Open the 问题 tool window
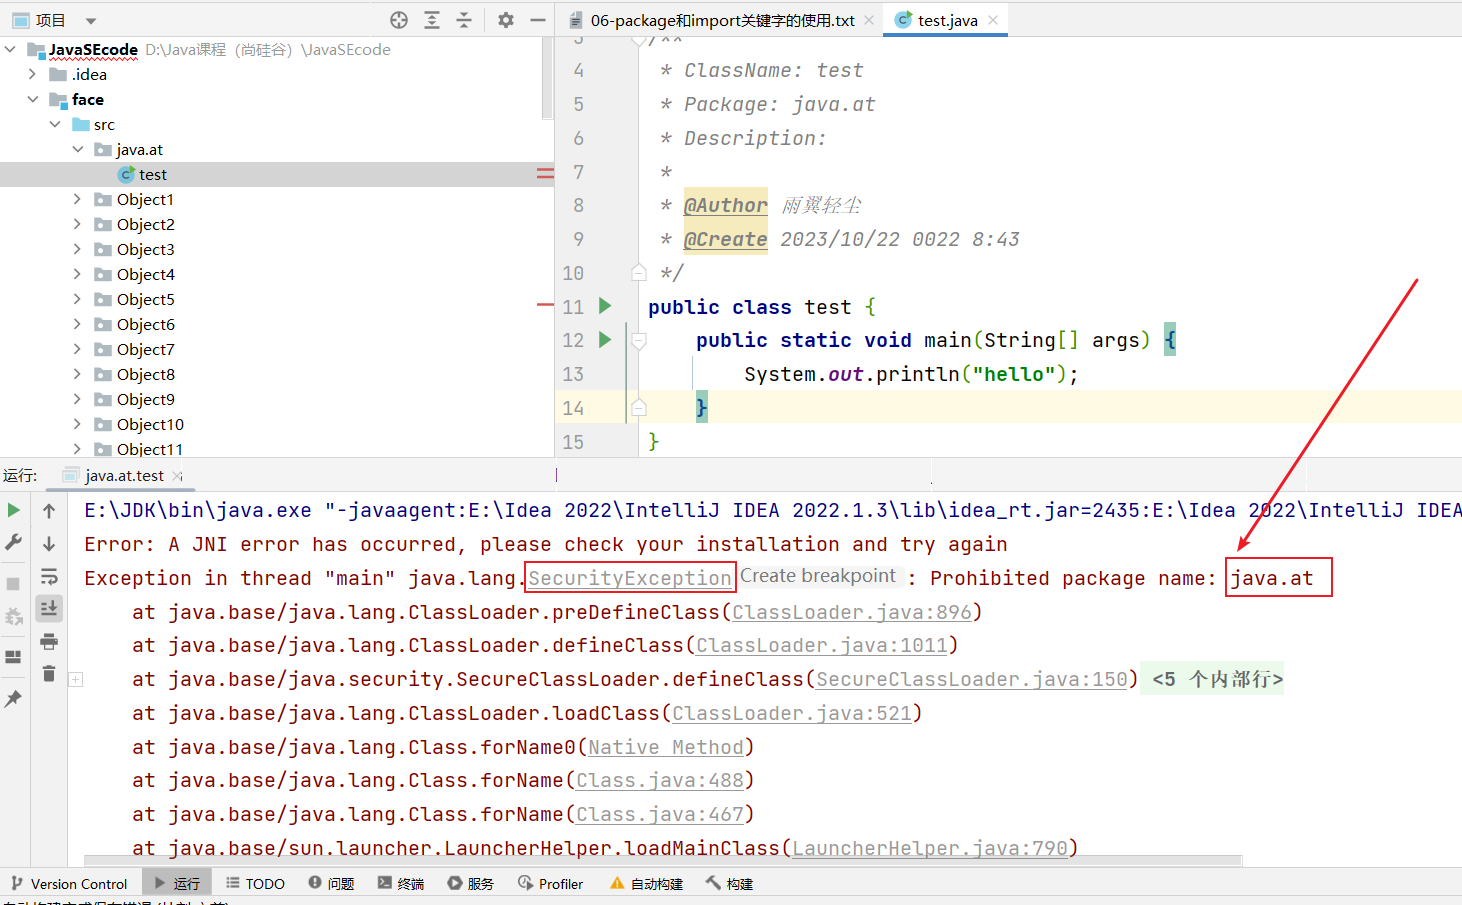The width and height of the screenshot is (1462, 905). click(331, 884)
